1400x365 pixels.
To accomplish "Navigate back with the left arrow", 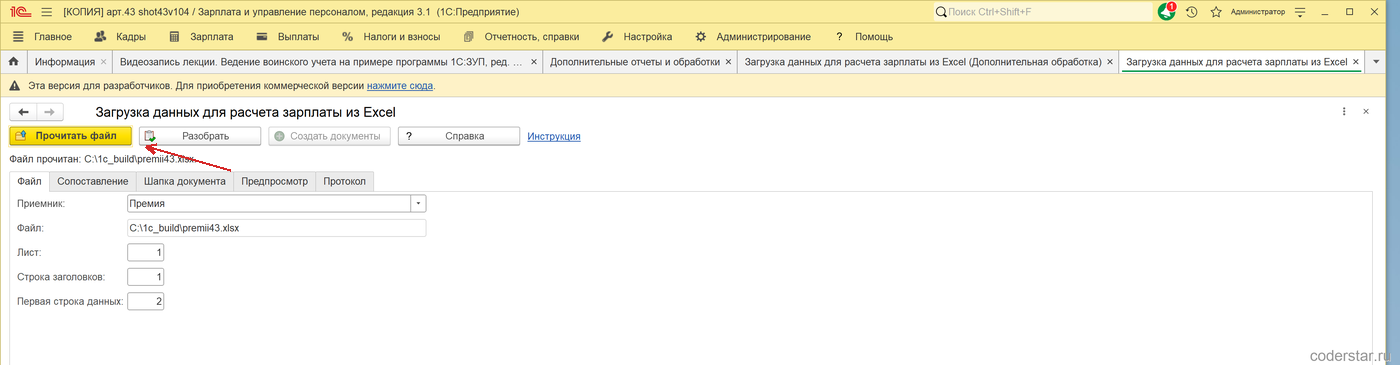I will [24, 112].
